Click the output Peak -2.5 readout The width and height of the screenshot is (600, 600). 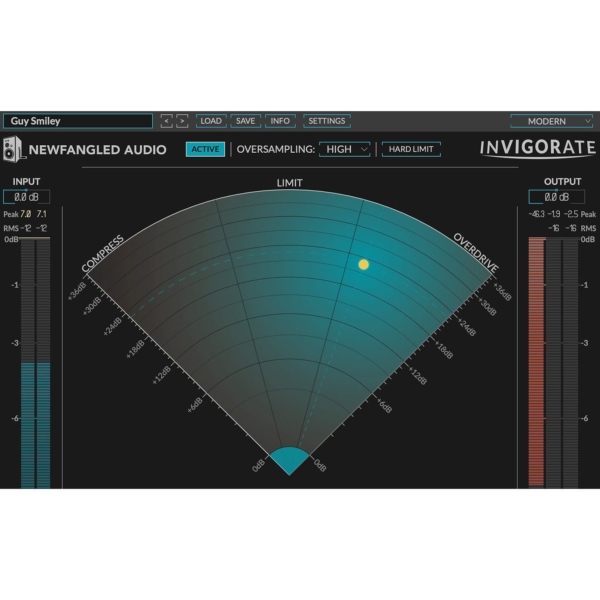pyautogui.click(x=571, y=214)
